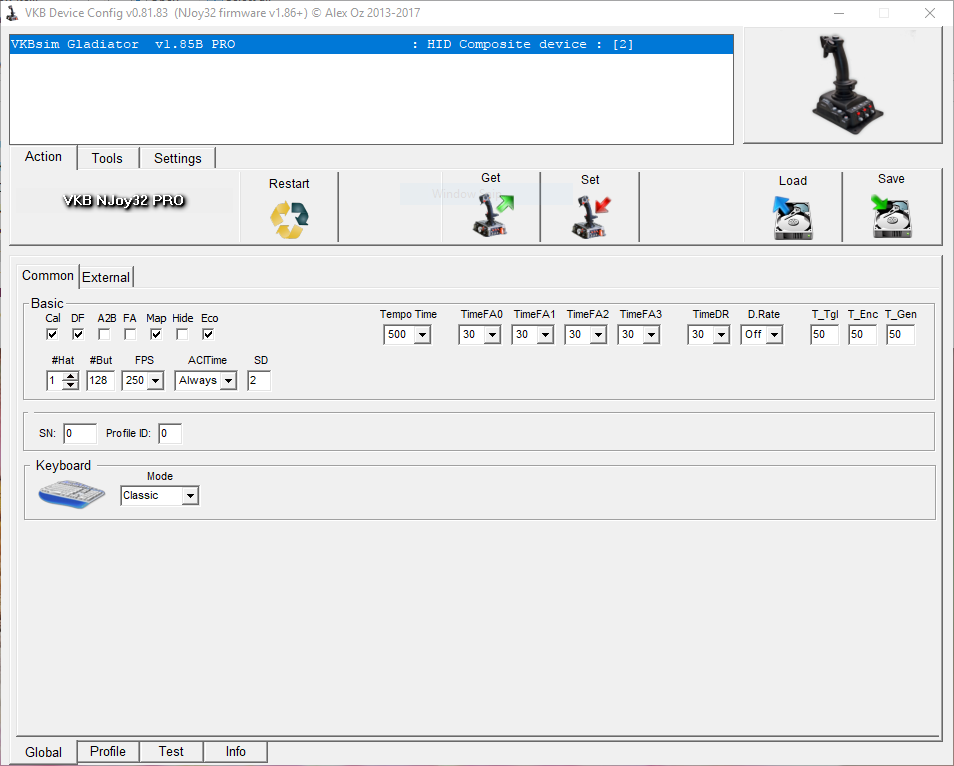This screenshot has width=954, height=766.
Task: Click the Load hard drive icon
Action: coord(792,218)
